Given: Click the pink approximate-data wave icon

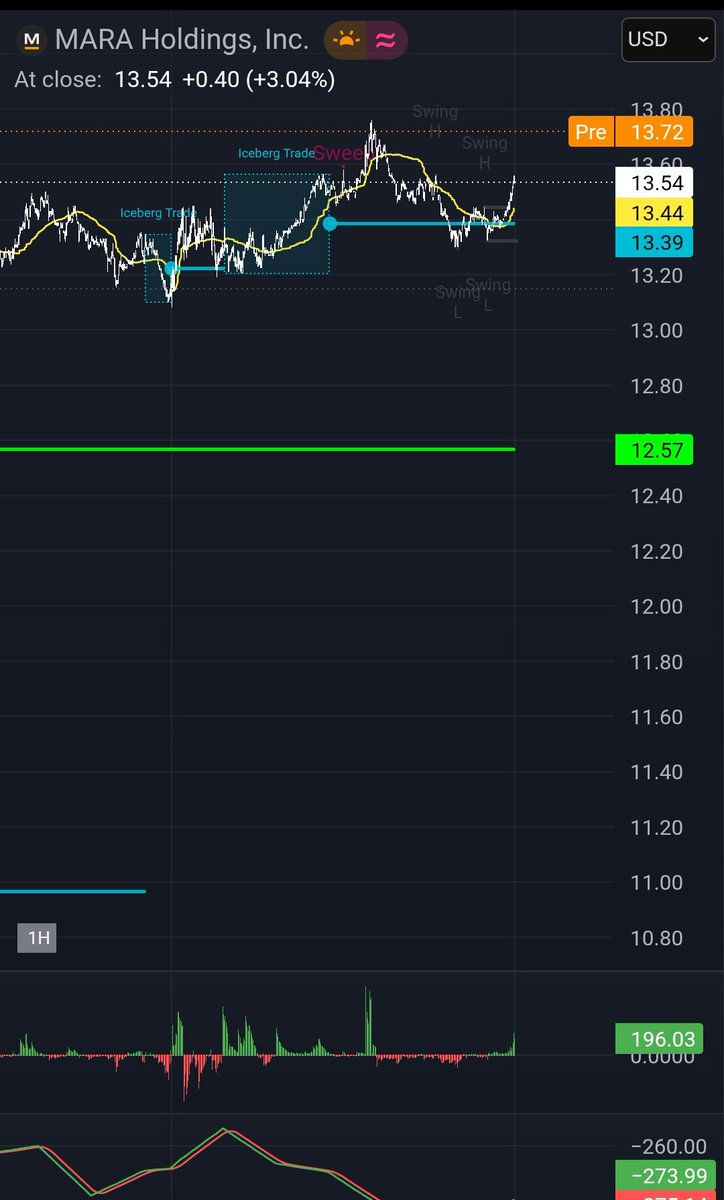Looking at the screenshot, I should (384, 40).
